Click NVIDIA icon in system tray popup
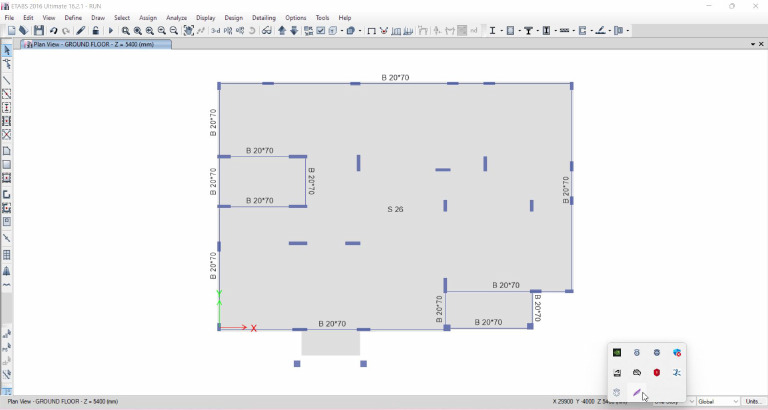 click(617, 353)
